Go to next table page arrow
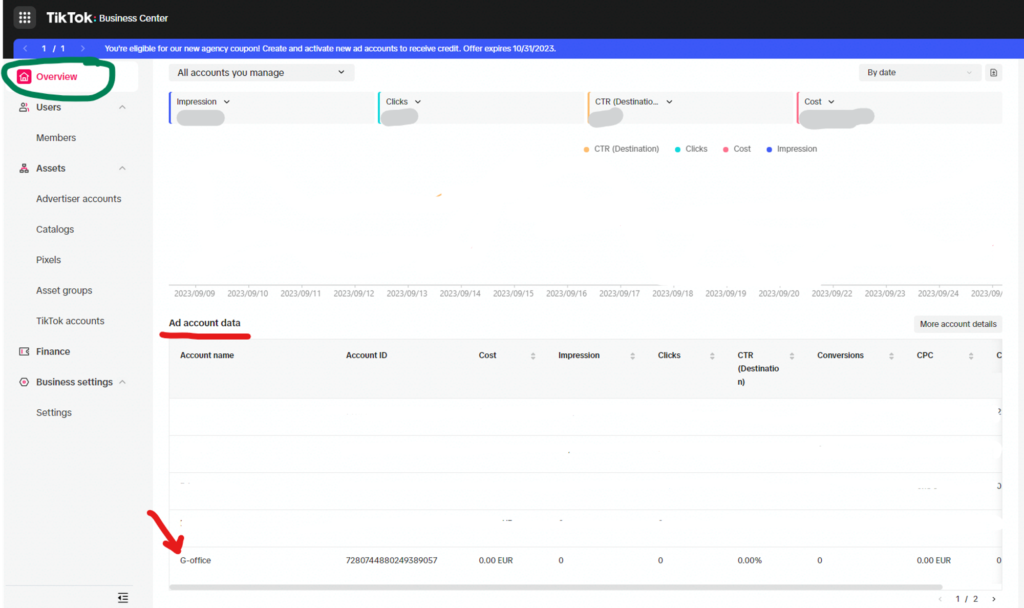Screen dimensions: 1024x608 [x=994, y=599]
